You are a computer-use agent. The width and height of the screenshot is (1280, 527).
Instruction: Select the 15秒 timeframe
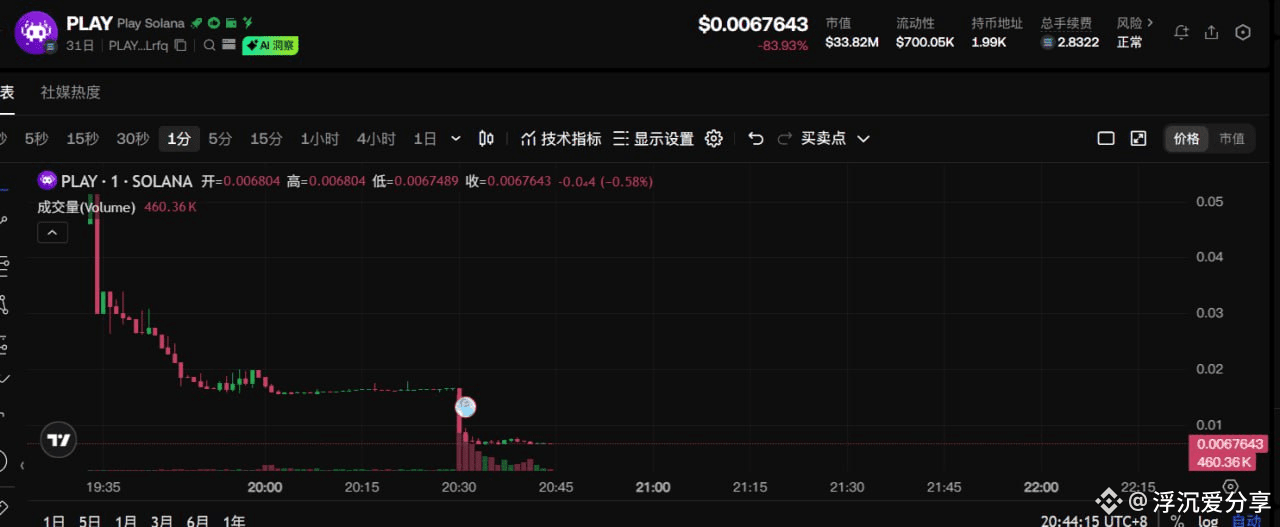[82, 139]
